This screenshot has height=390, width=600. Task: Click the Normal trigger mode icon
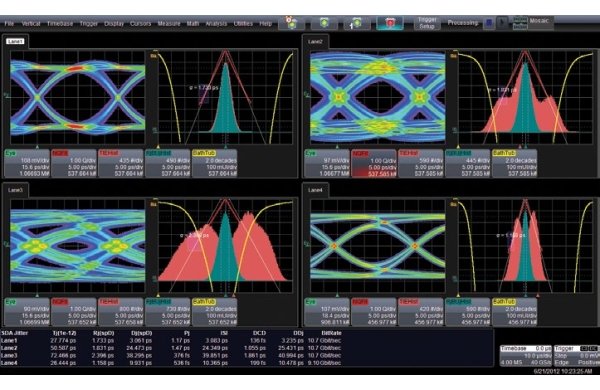click(x=324, y=23)
